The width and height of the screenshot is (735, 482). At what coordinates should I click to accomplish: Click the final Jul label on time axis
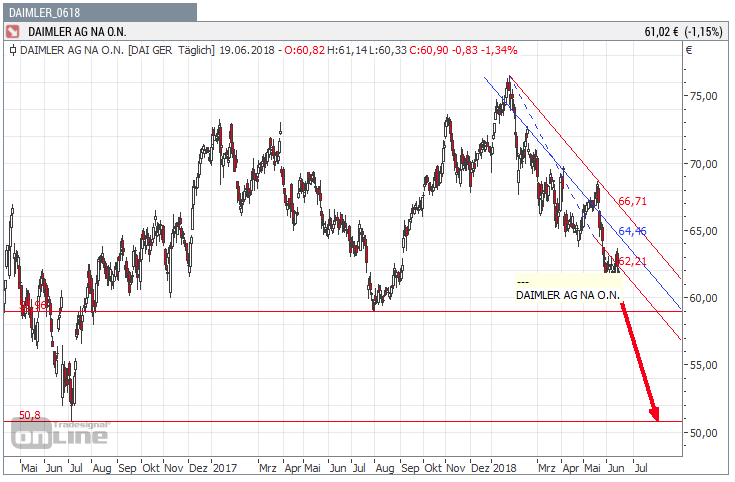(x=641, y=468)
